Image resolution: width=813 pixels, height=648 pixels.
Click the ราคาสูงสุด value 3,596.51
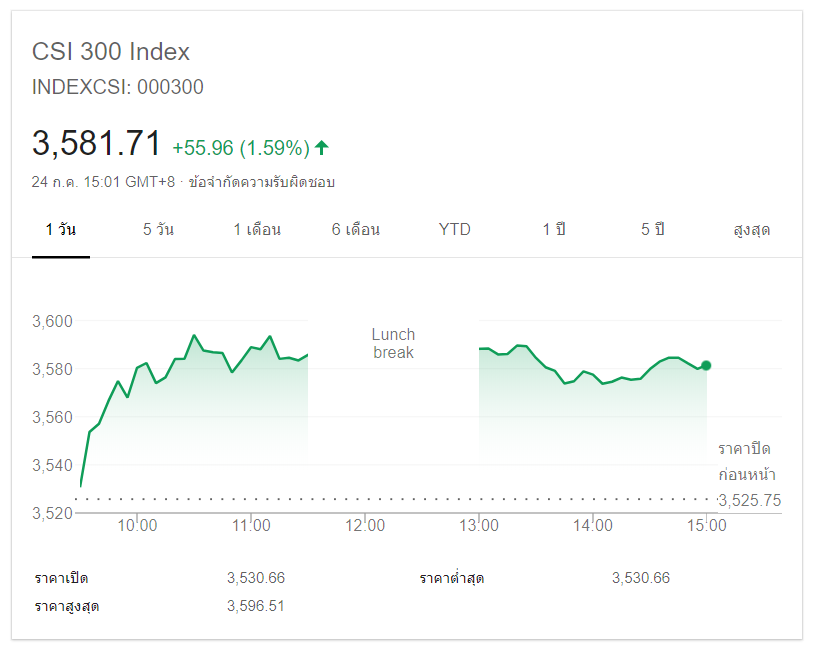pyautogui.click(x=256, y=606)
